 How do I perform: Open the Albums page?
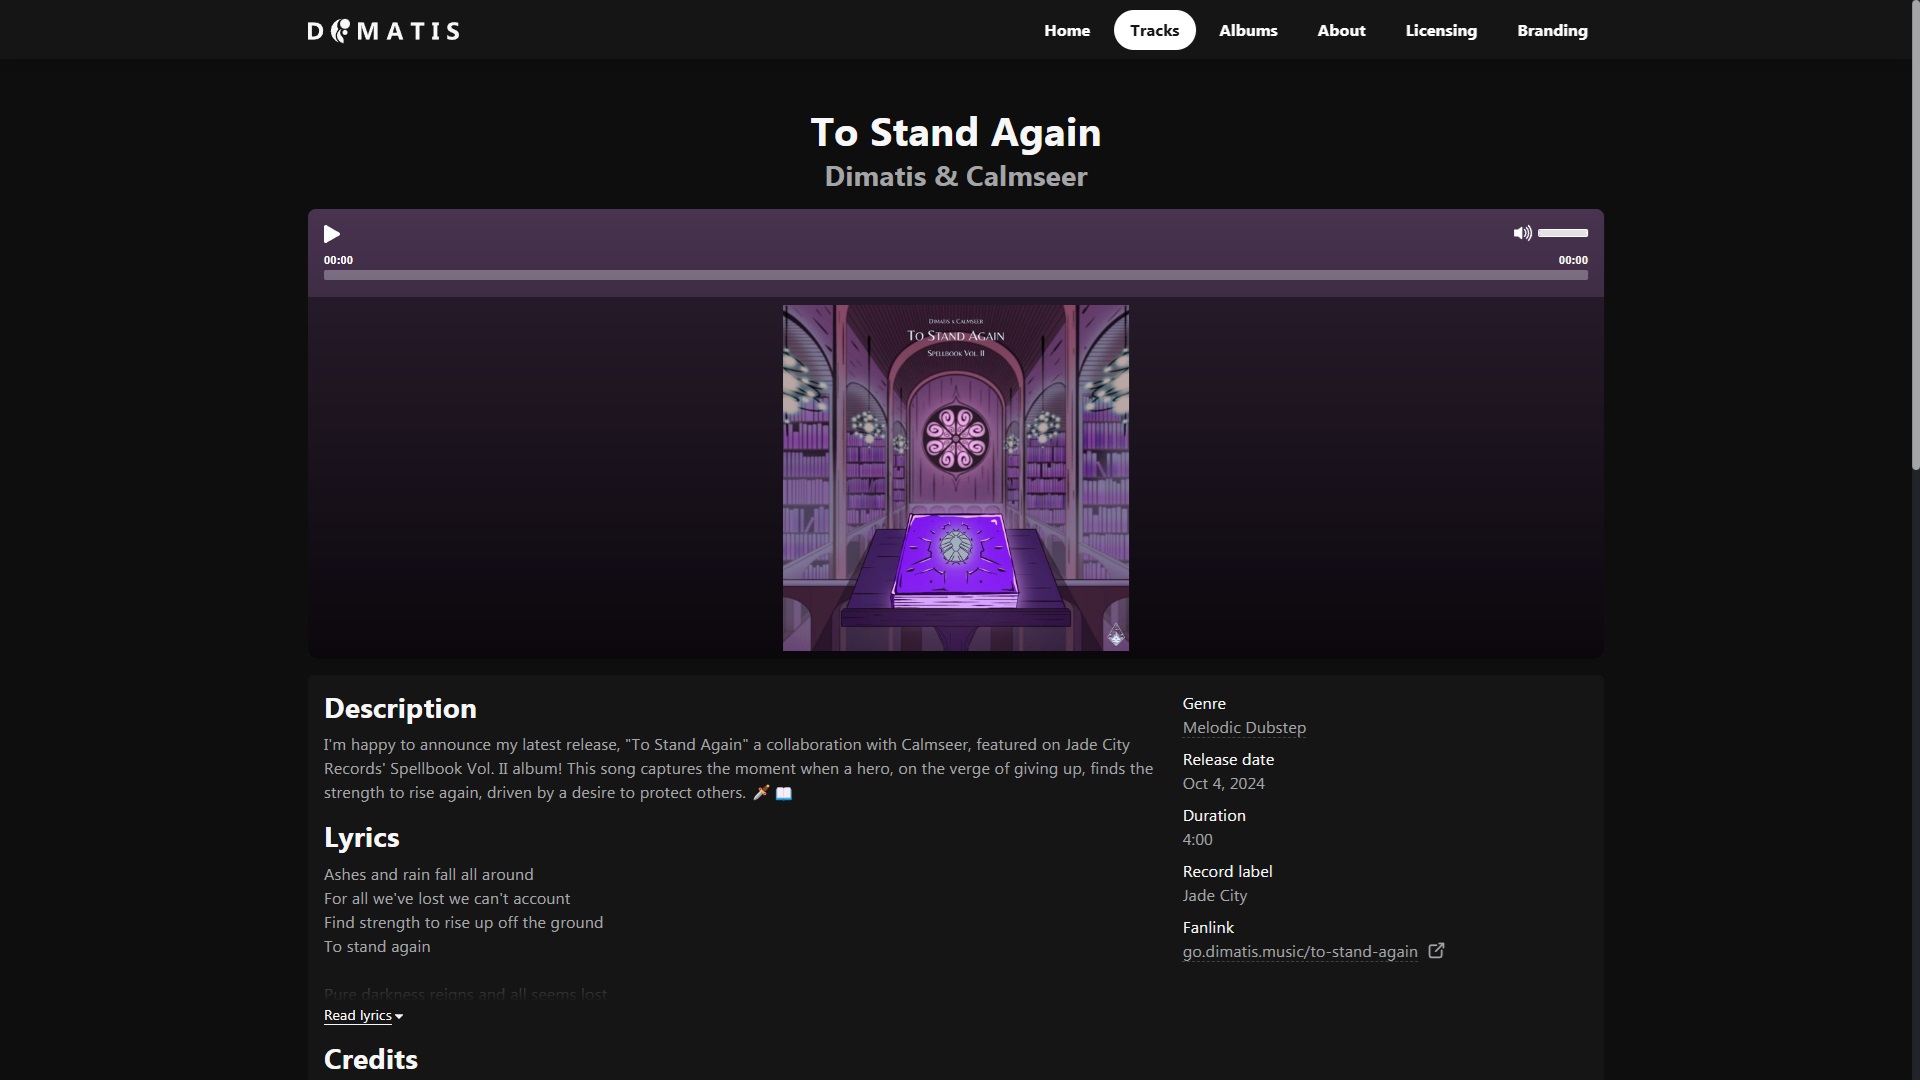1248,30
